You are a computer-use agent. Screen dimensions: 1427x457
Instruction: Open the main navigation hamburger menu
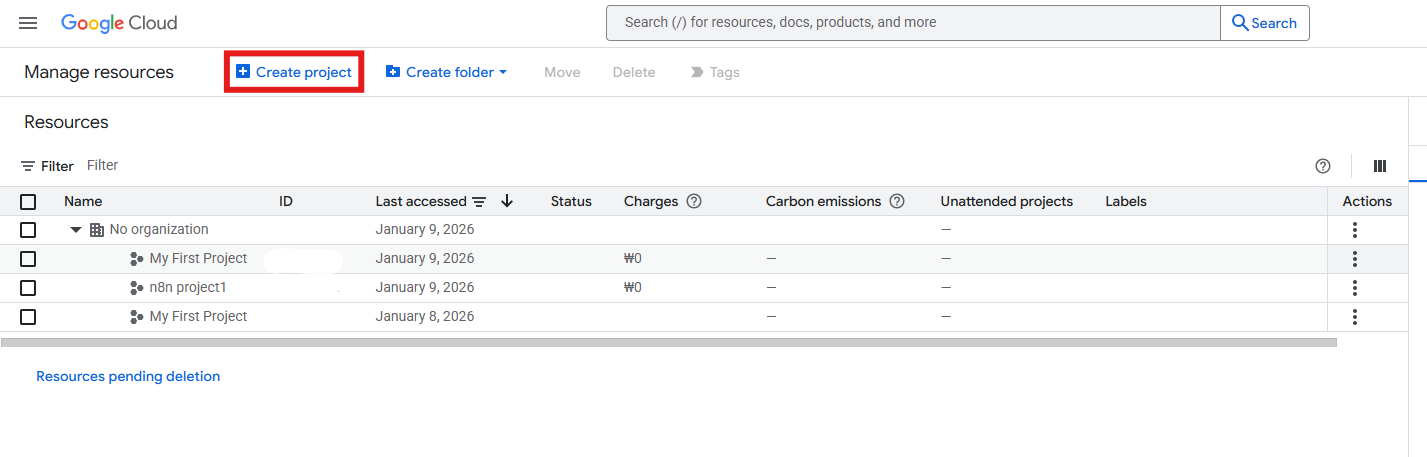click(x=28, y=23)
